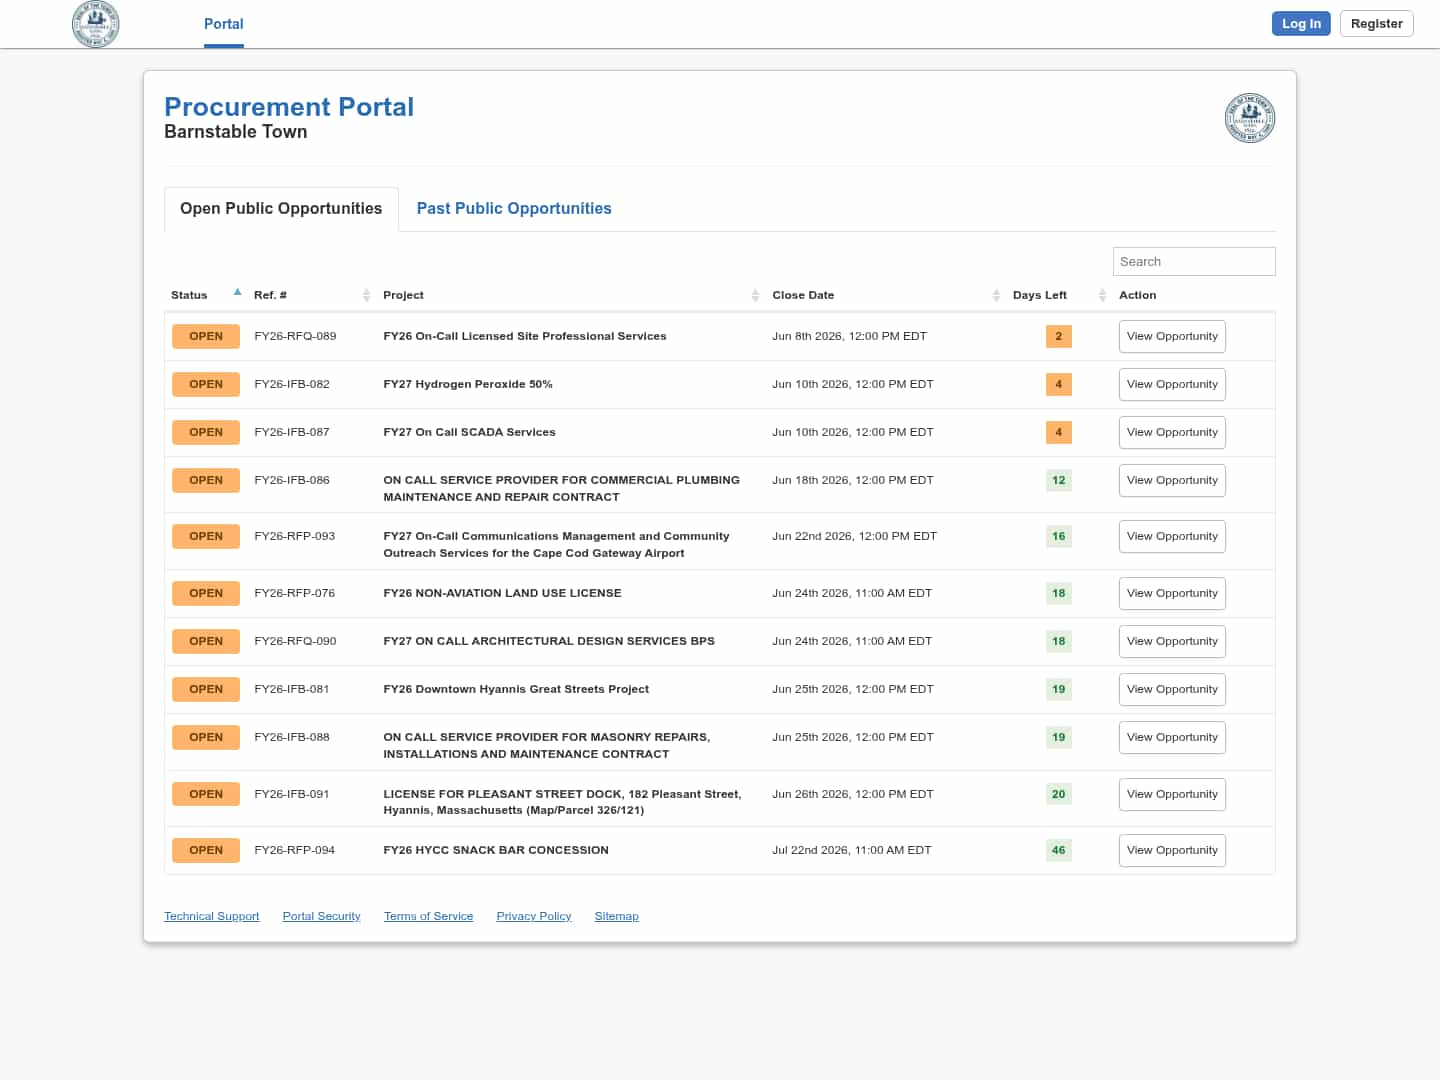The height and width of the screenshot is (1080, 1440).
Task: View Opportunity for FY26-RFQ-090
Action: click(1172, 641)
